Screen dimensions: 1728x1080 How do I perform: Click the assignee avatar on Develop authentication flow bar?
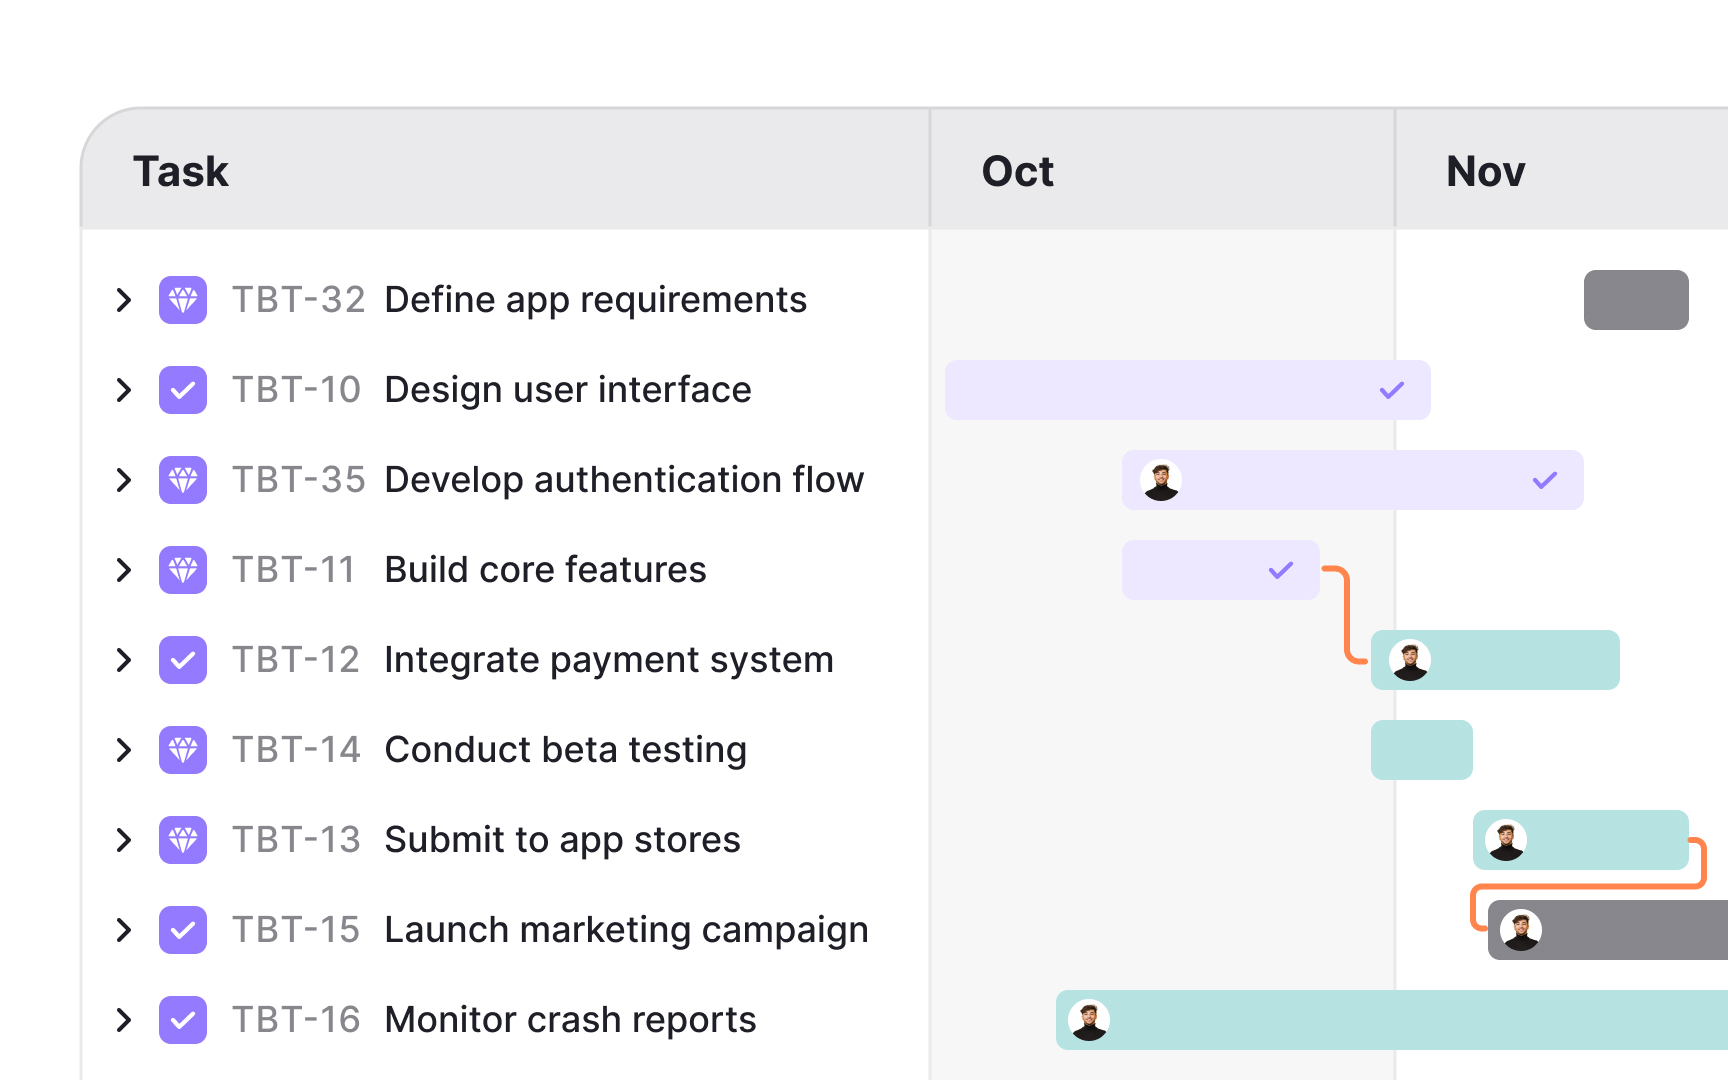tap(1160, 480)
